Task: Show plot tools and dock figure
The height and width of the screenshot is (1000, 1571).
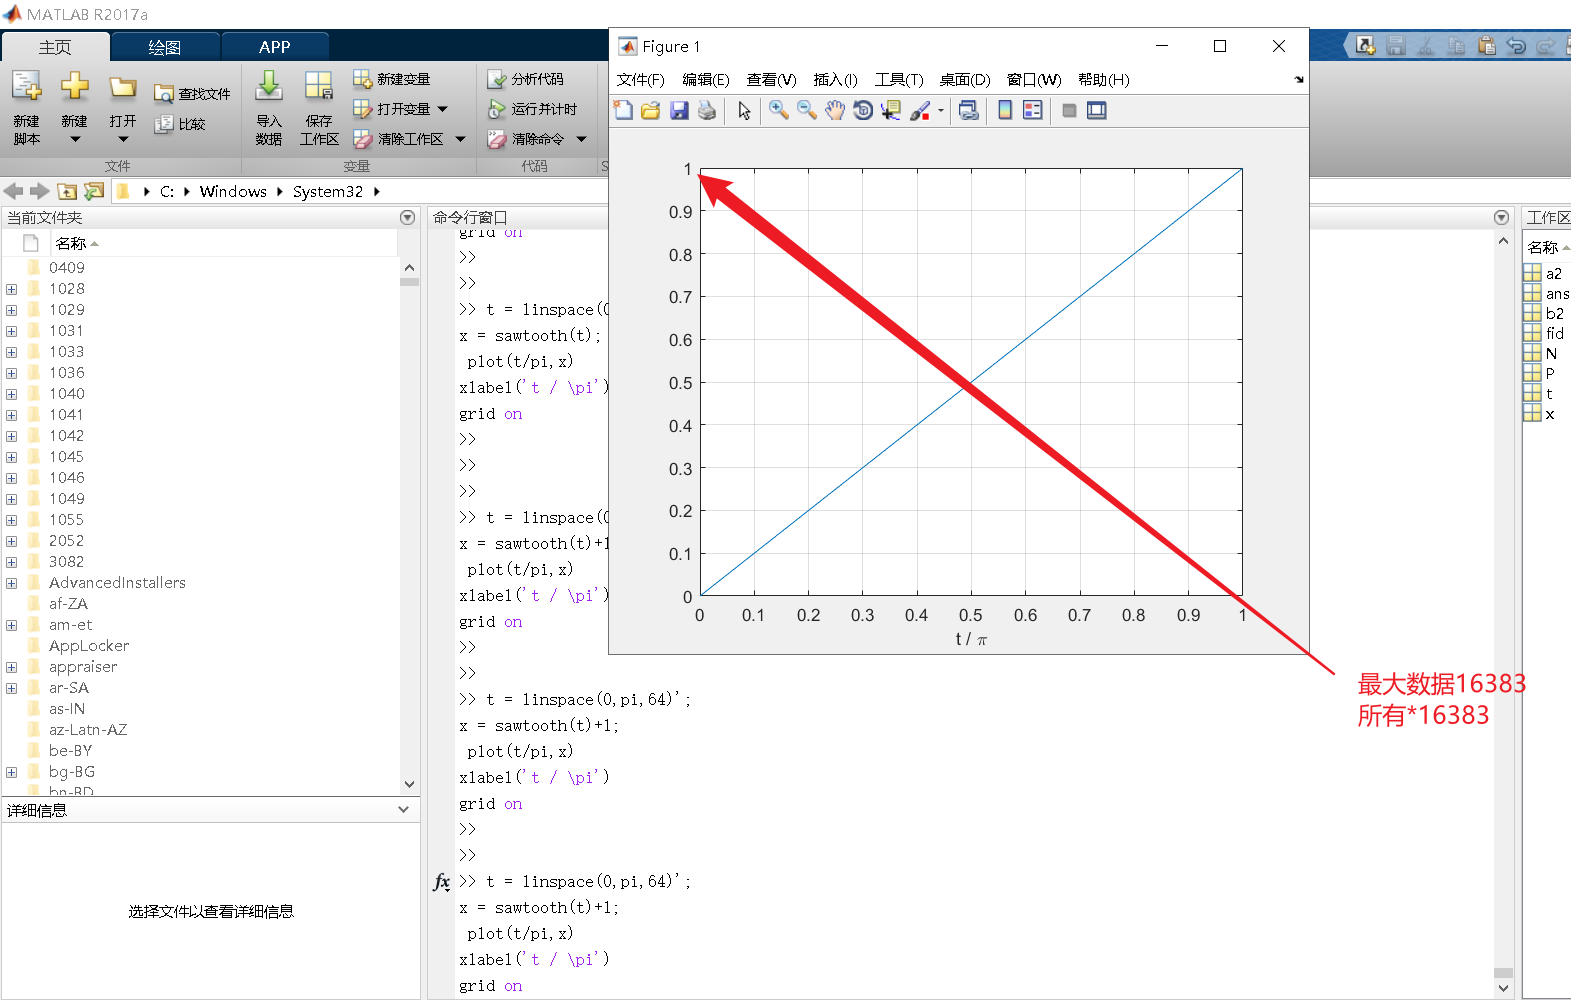Action: click(x=1097, y=111)
